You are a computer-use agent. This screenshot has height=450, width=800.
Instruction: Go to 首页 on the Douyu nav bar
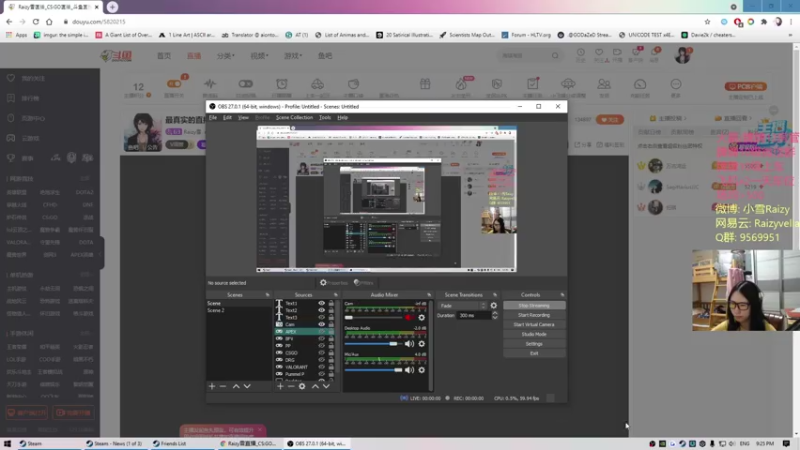pyautogui.click(x=164, y=56)
